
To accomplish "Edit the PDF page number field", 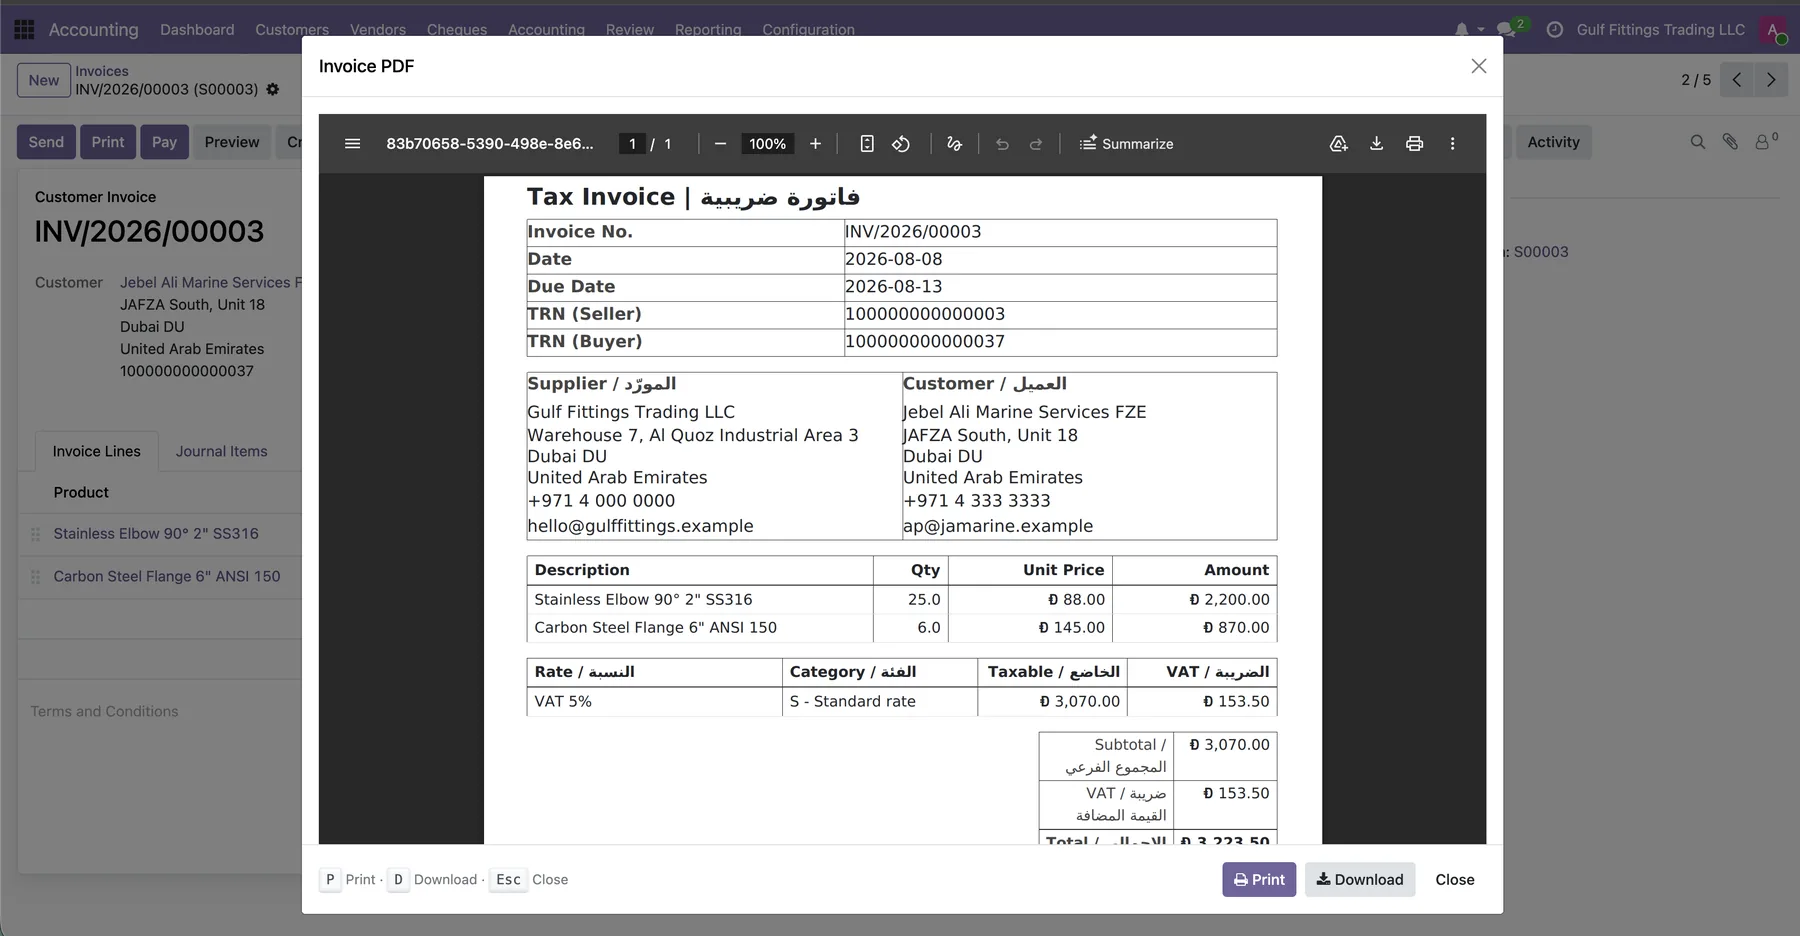I will click(632, 144).
